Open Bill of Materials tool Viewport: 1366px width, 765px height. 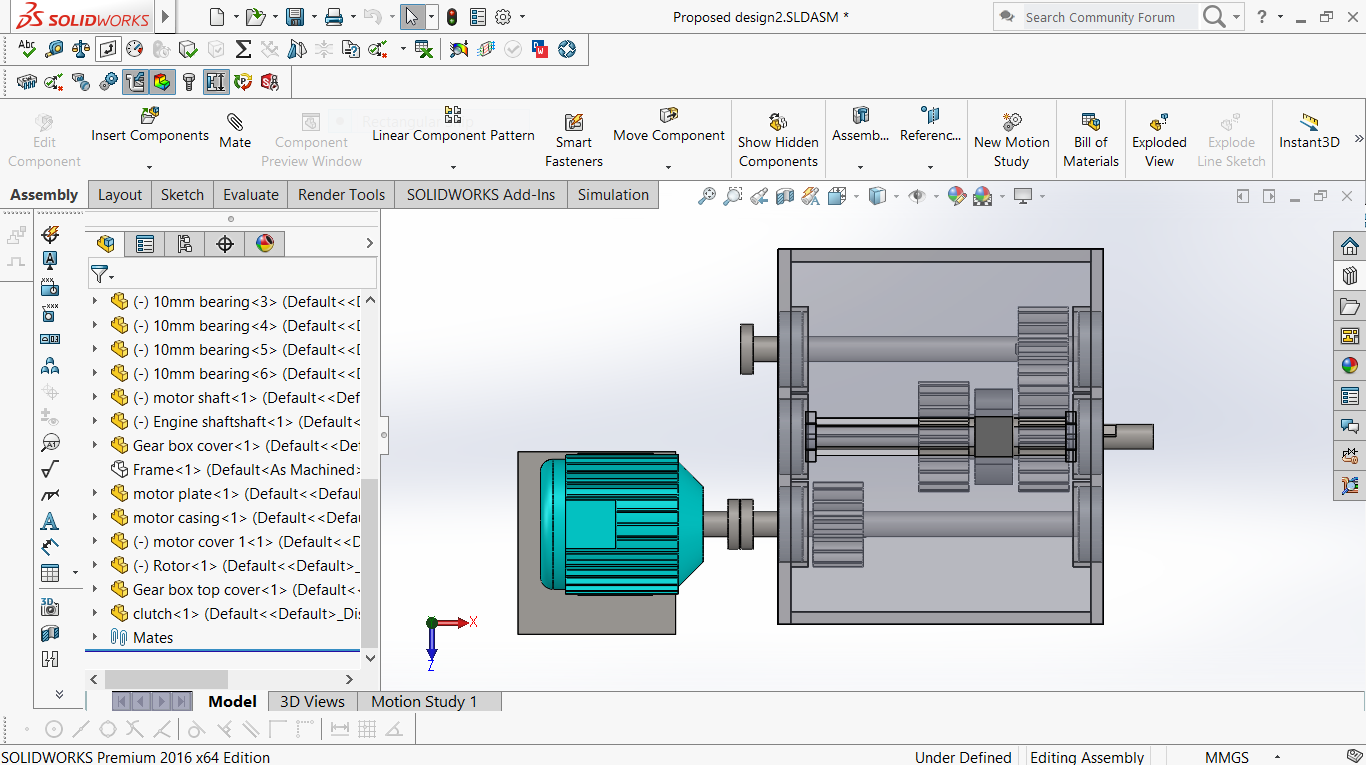(1091, 122)
